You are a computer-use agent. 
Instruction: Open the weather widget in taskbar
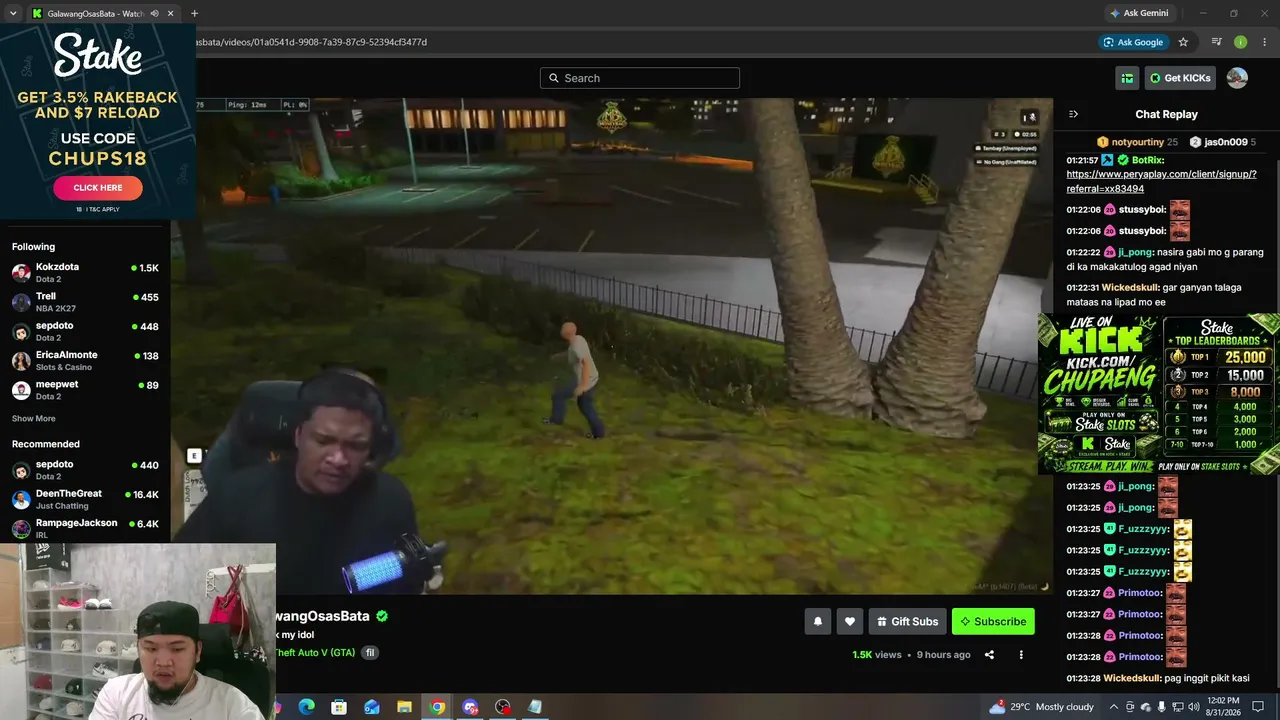[1041, 707]
